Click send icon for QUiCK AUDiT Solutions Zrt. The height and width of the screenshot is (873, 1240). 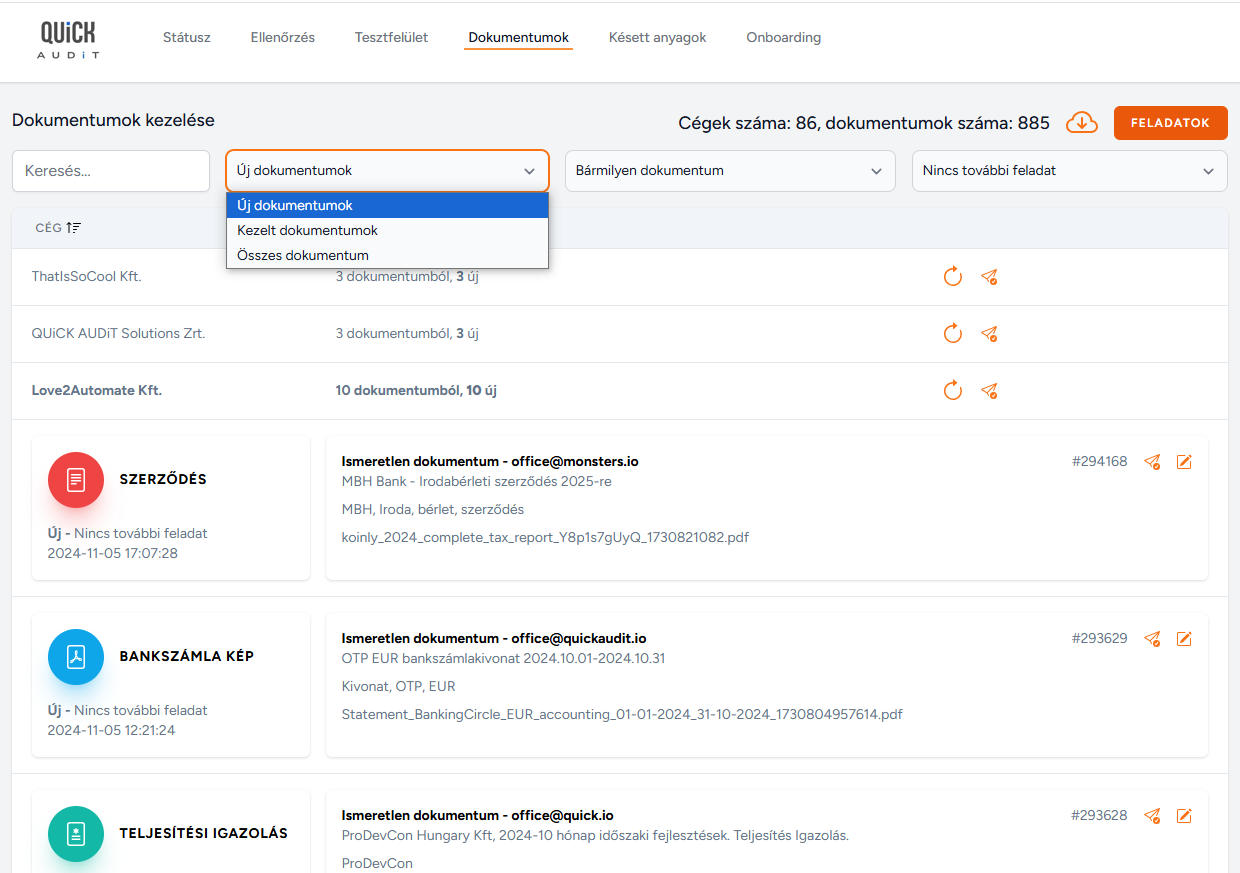point(989,334)
